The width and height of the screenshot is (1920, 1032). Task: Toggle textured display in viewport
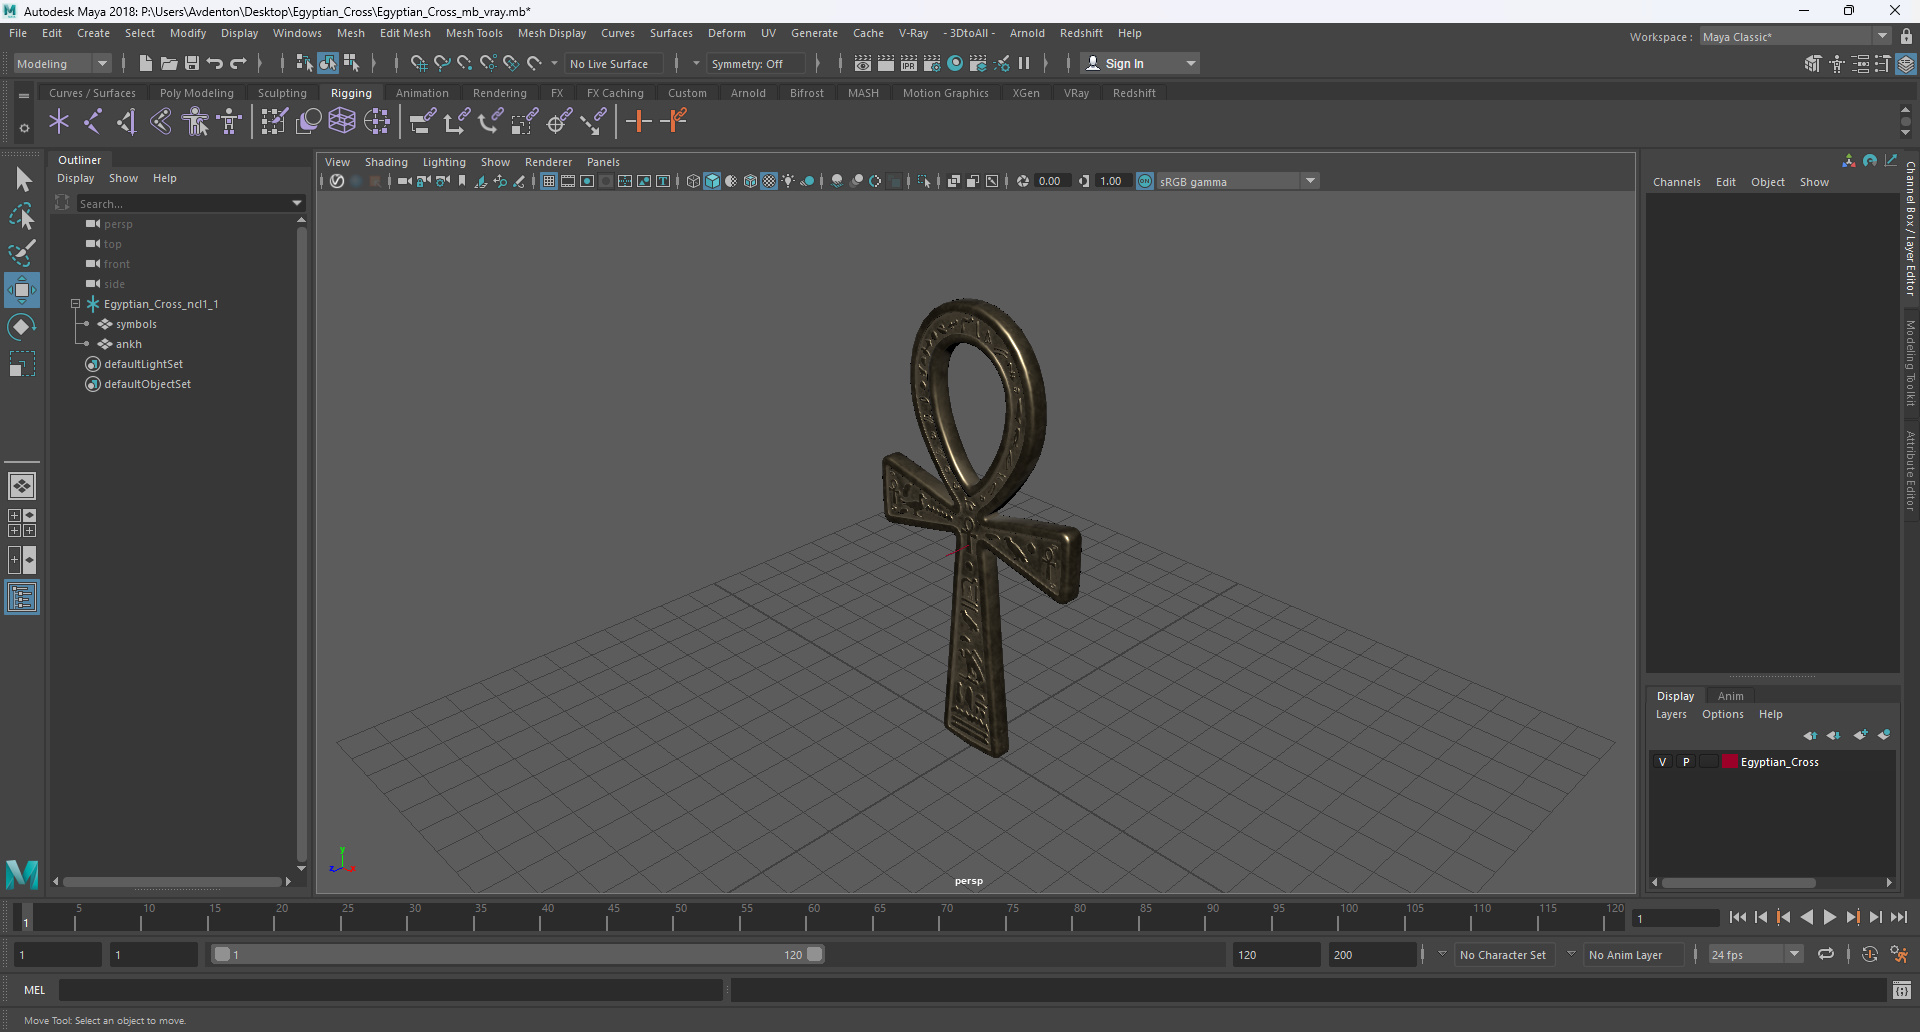pyautogui.click(x=769, y=181)
